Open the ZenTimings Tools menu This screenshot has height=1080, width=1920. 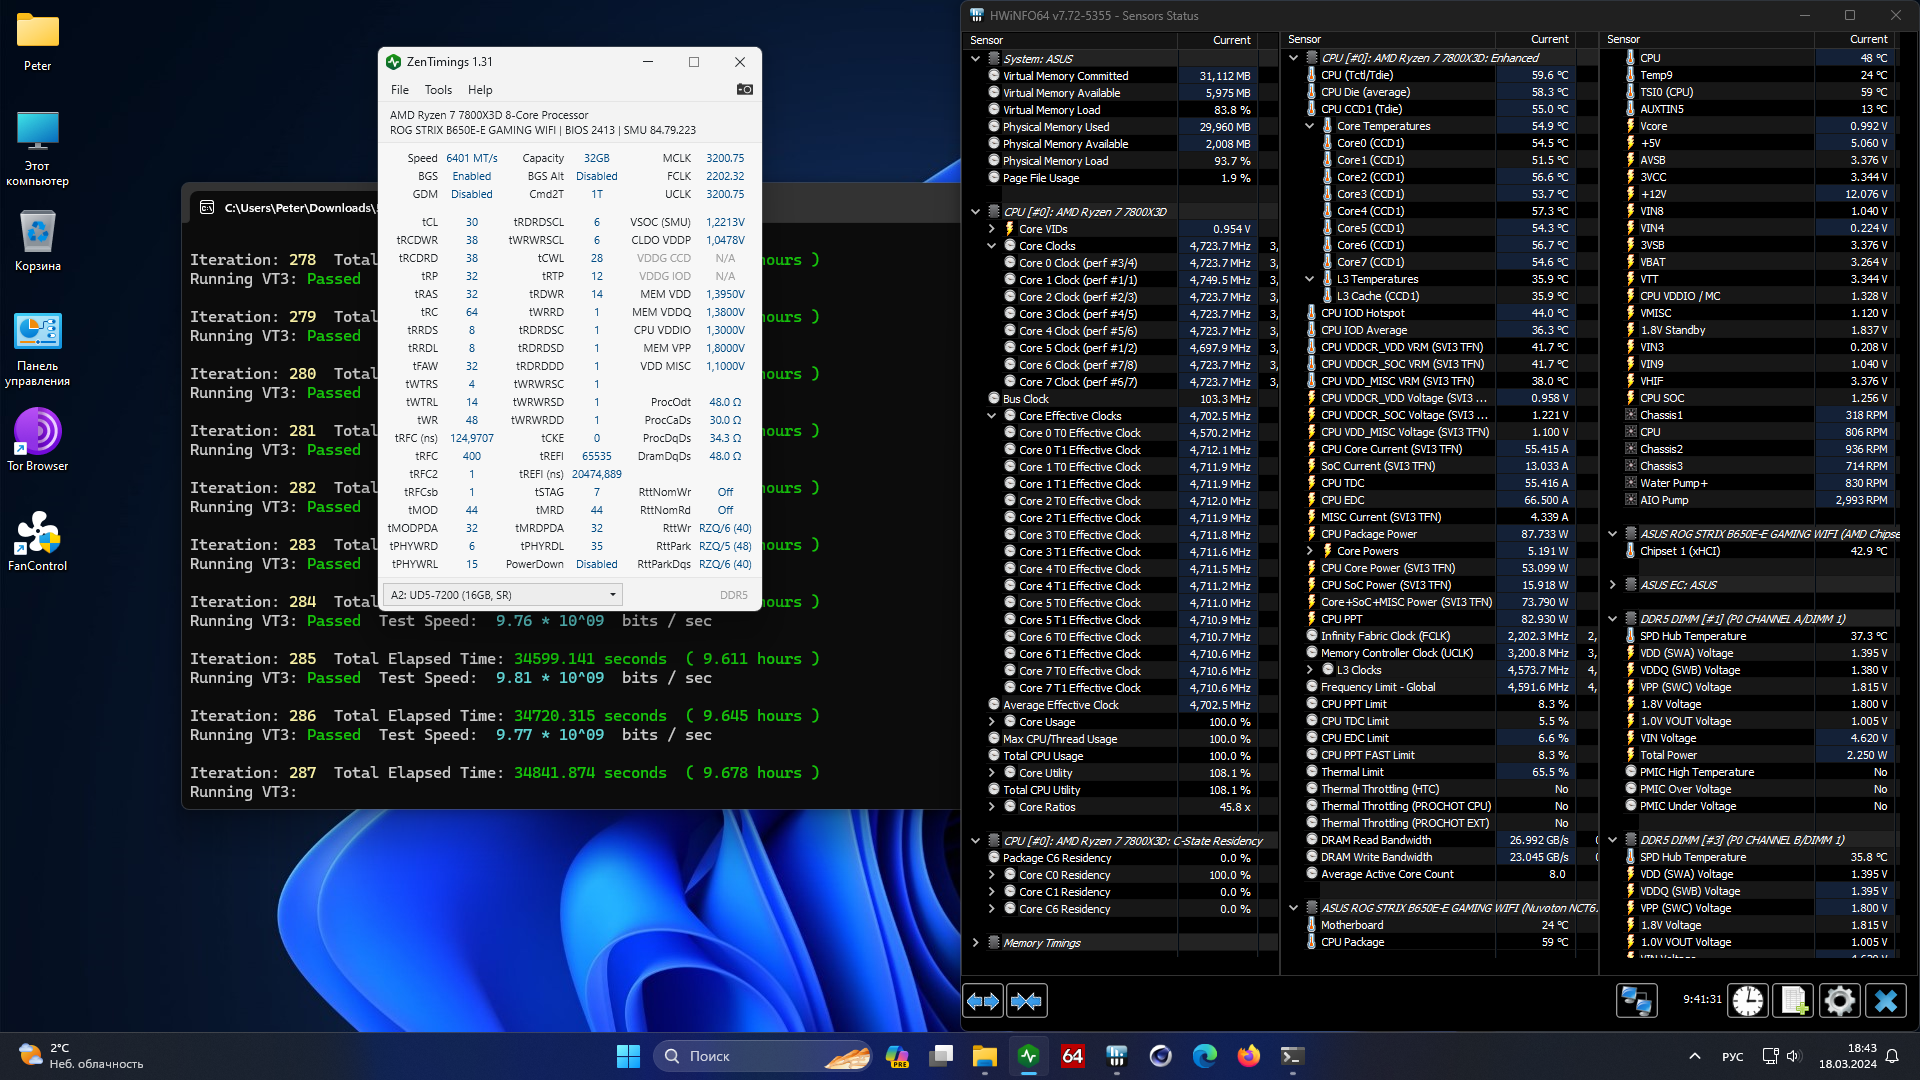click(x=438, y=90)
